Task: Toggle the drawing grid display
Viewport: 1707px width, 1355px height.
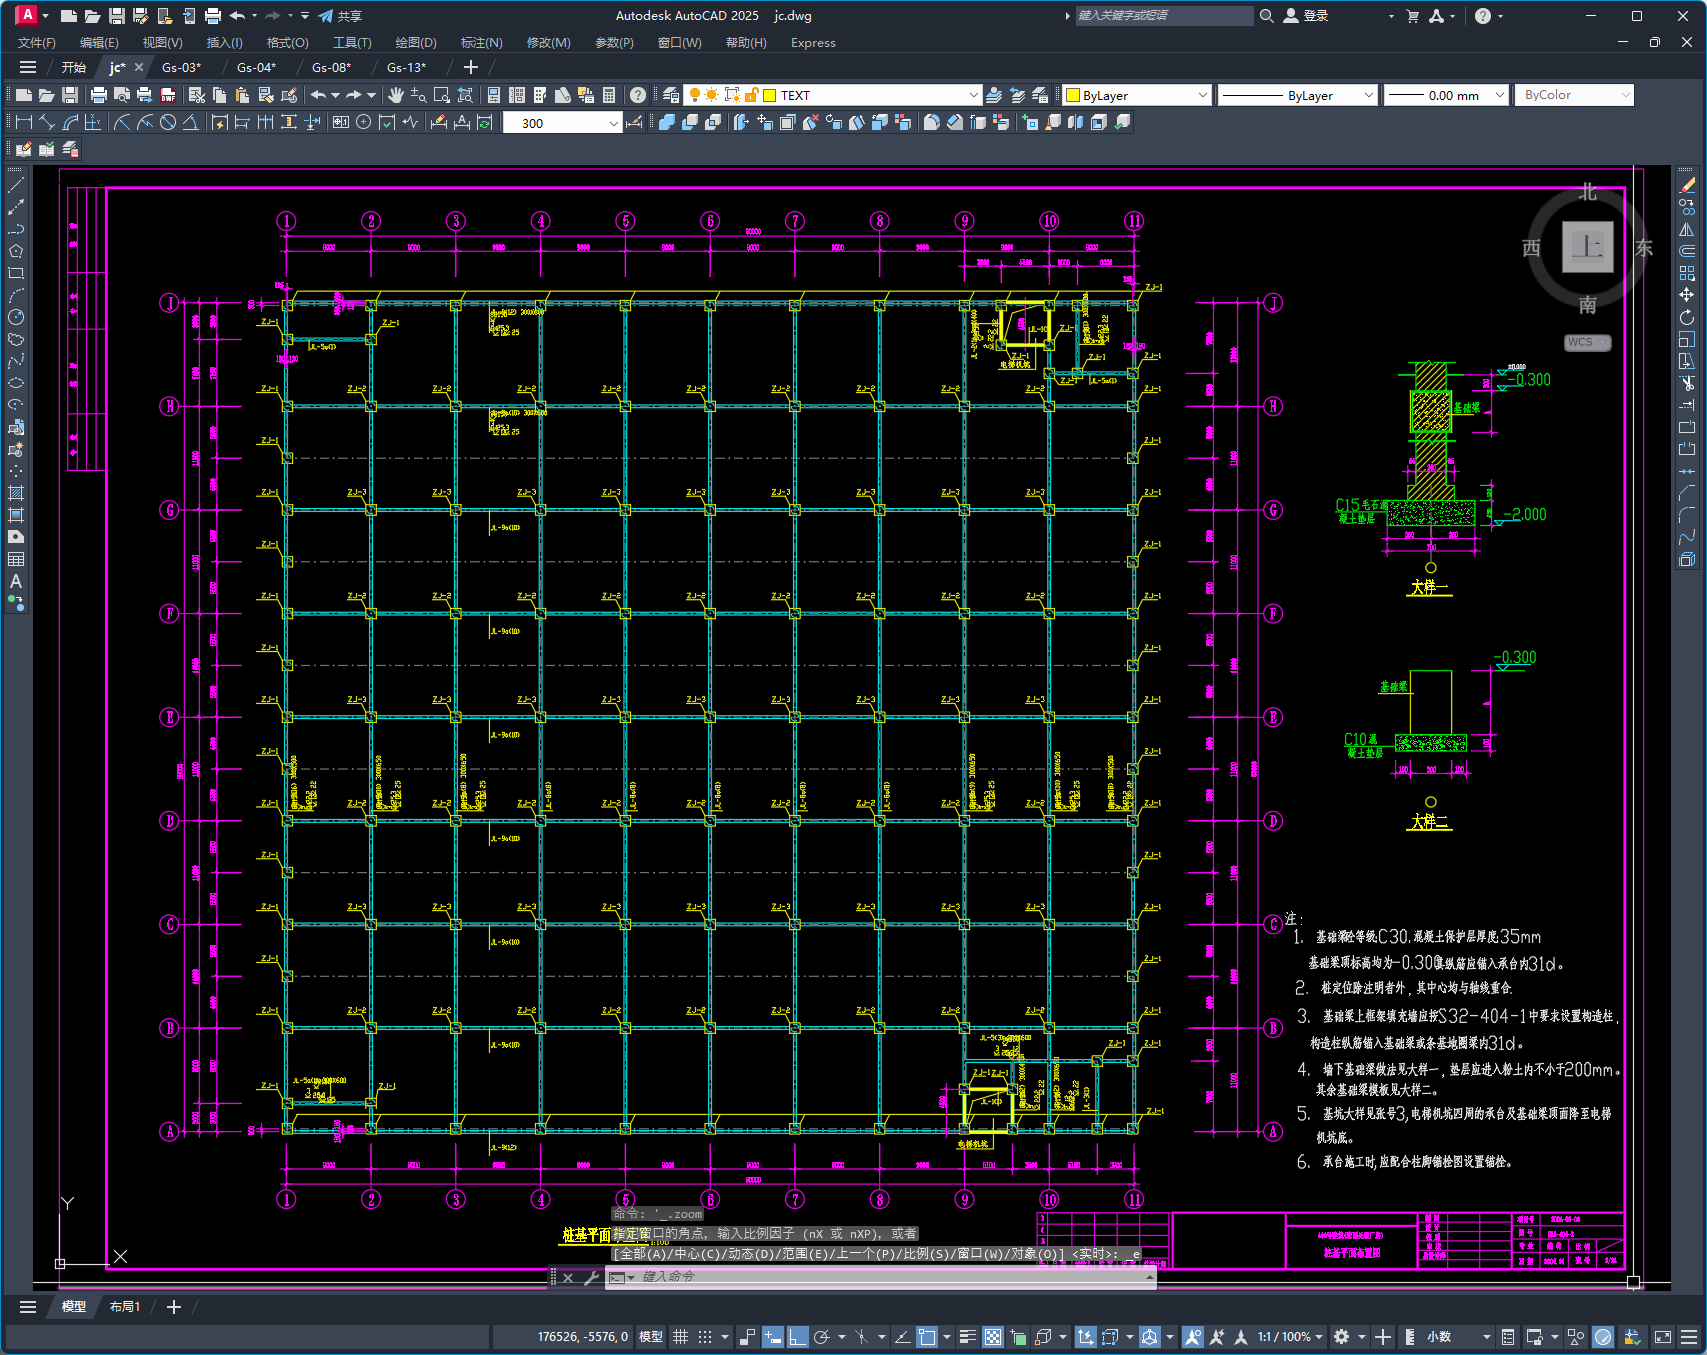Action: pyautogui.click(x=680, y=1337)
